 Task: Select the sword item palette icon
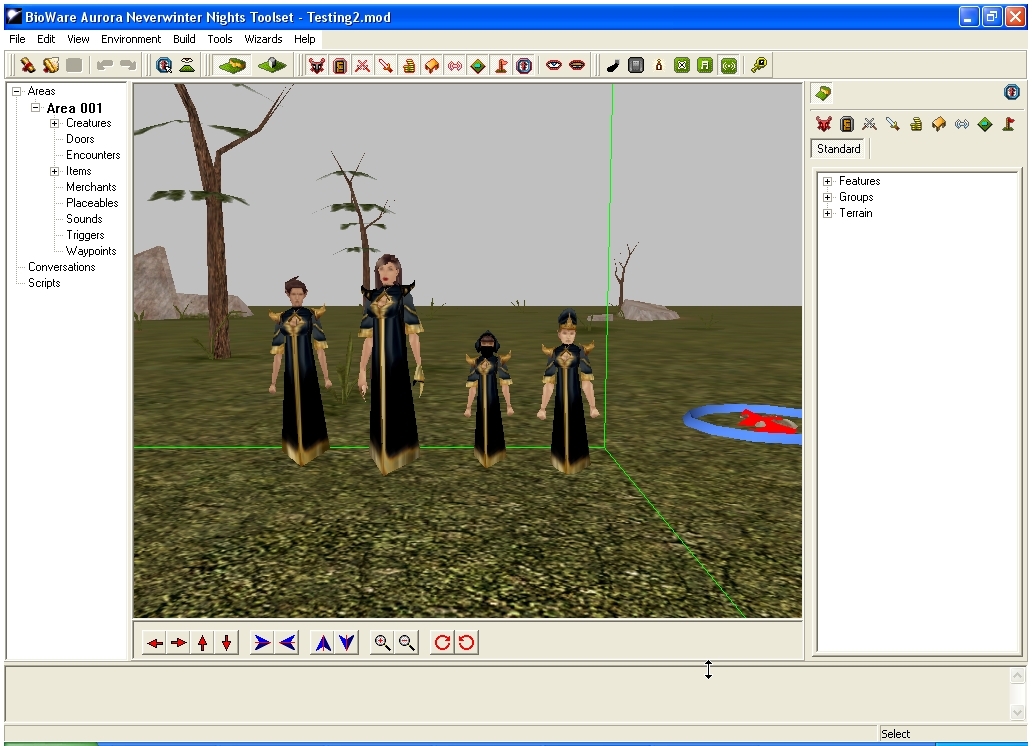[893, 124]
